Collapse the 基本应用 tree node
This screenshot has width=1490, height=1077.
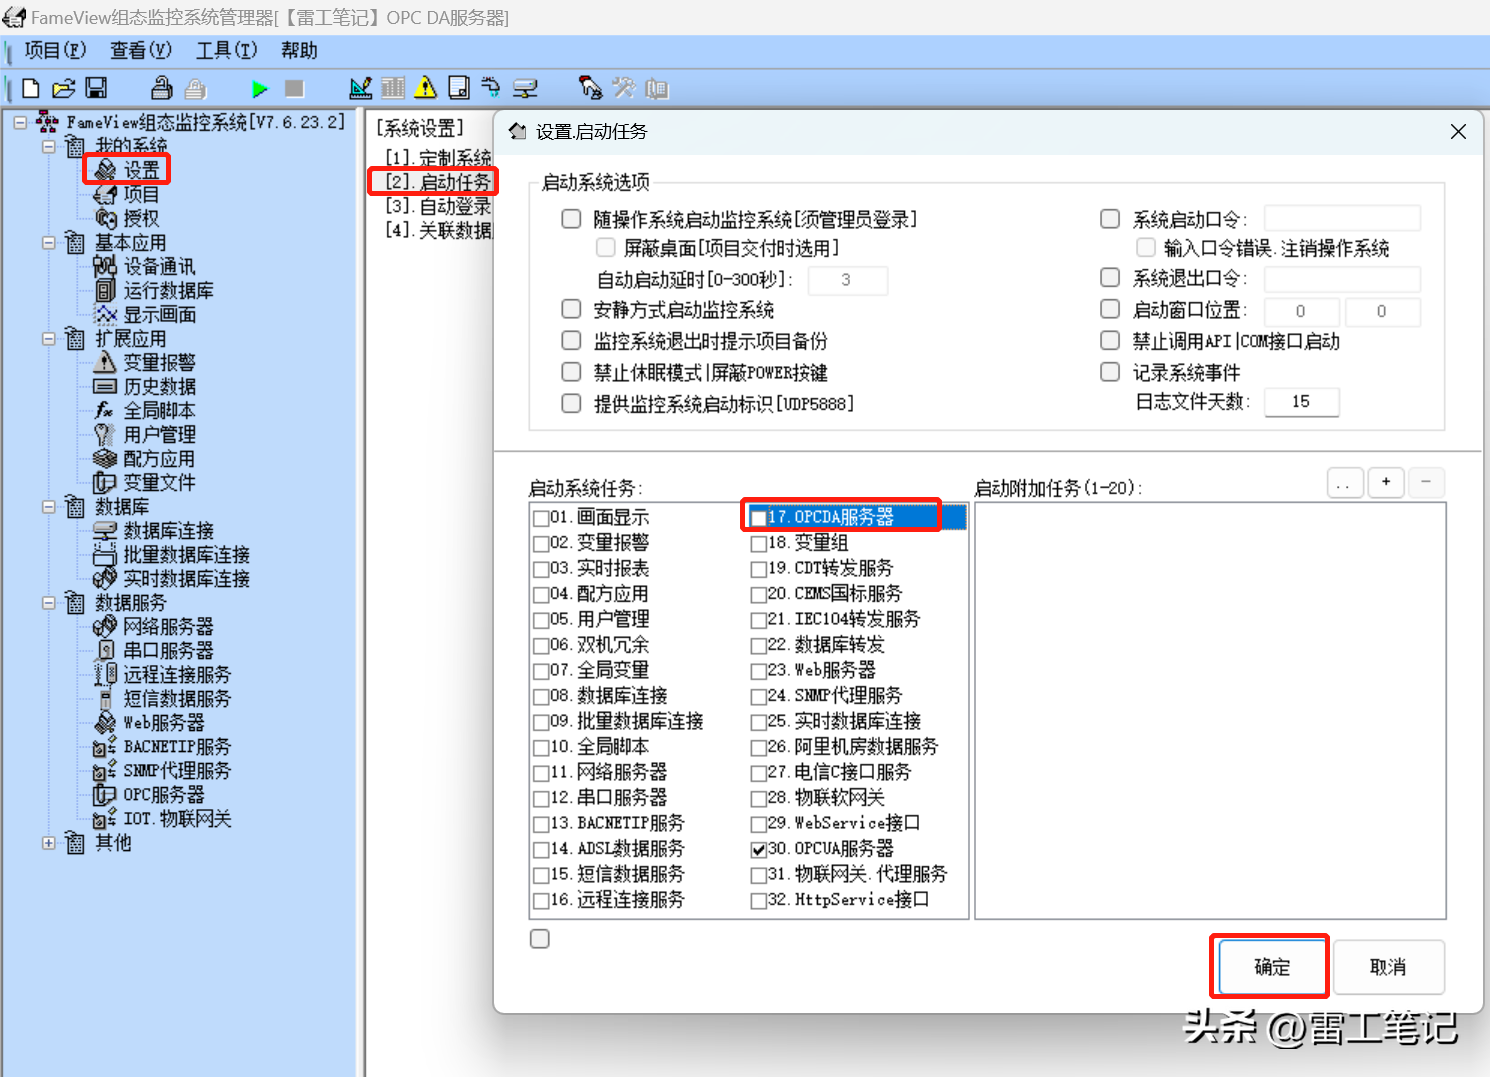49,243
